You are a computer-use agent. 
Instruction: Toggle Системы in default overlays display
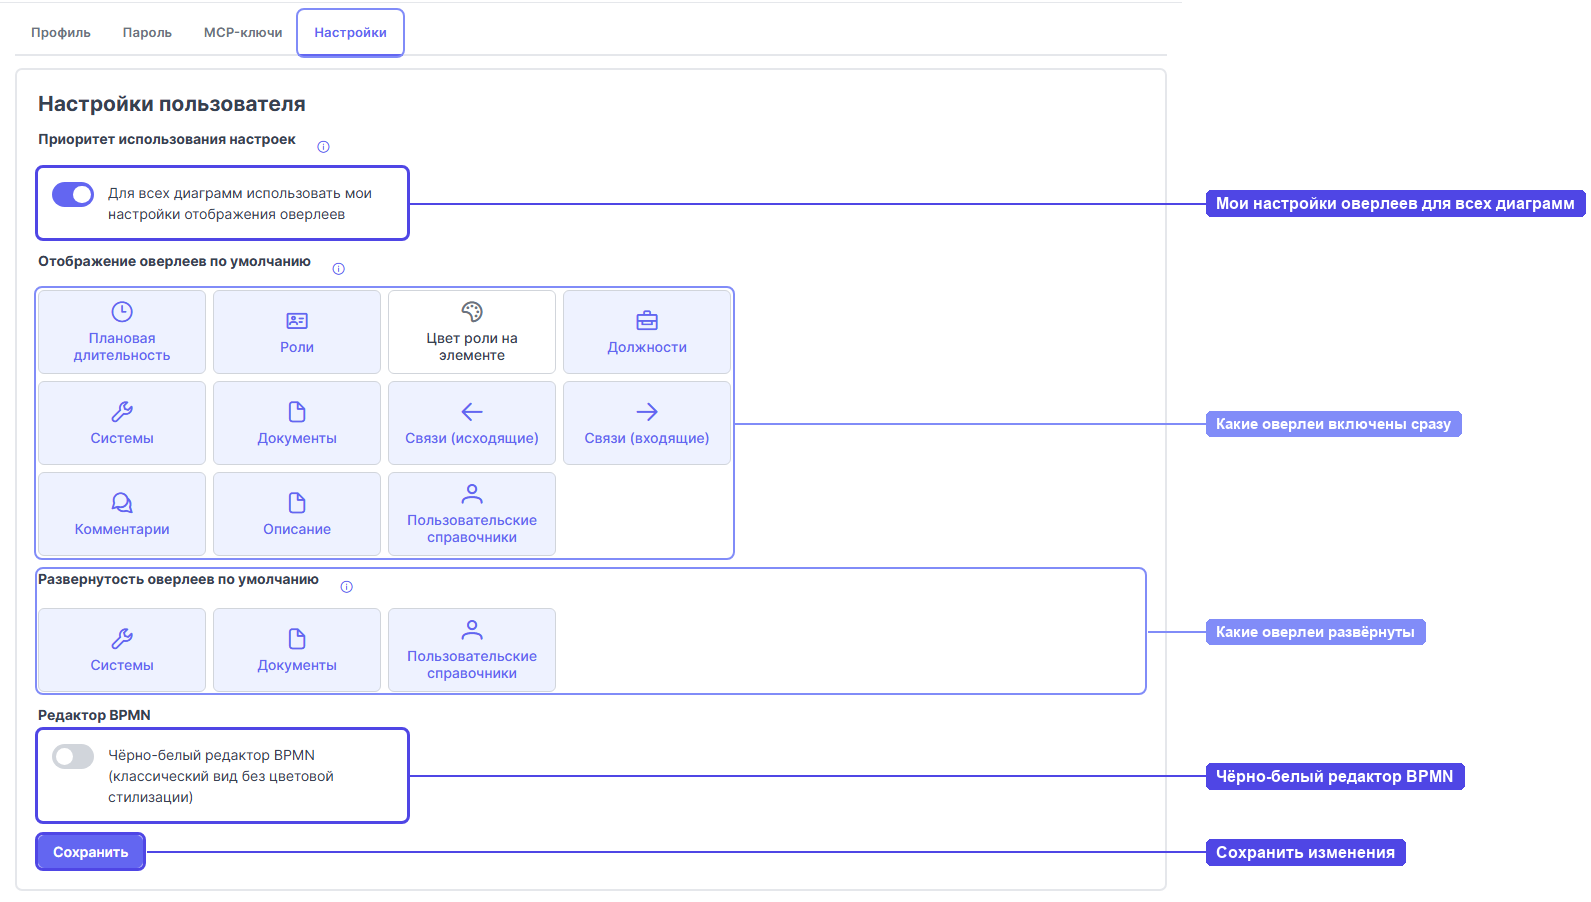[122, 423]
